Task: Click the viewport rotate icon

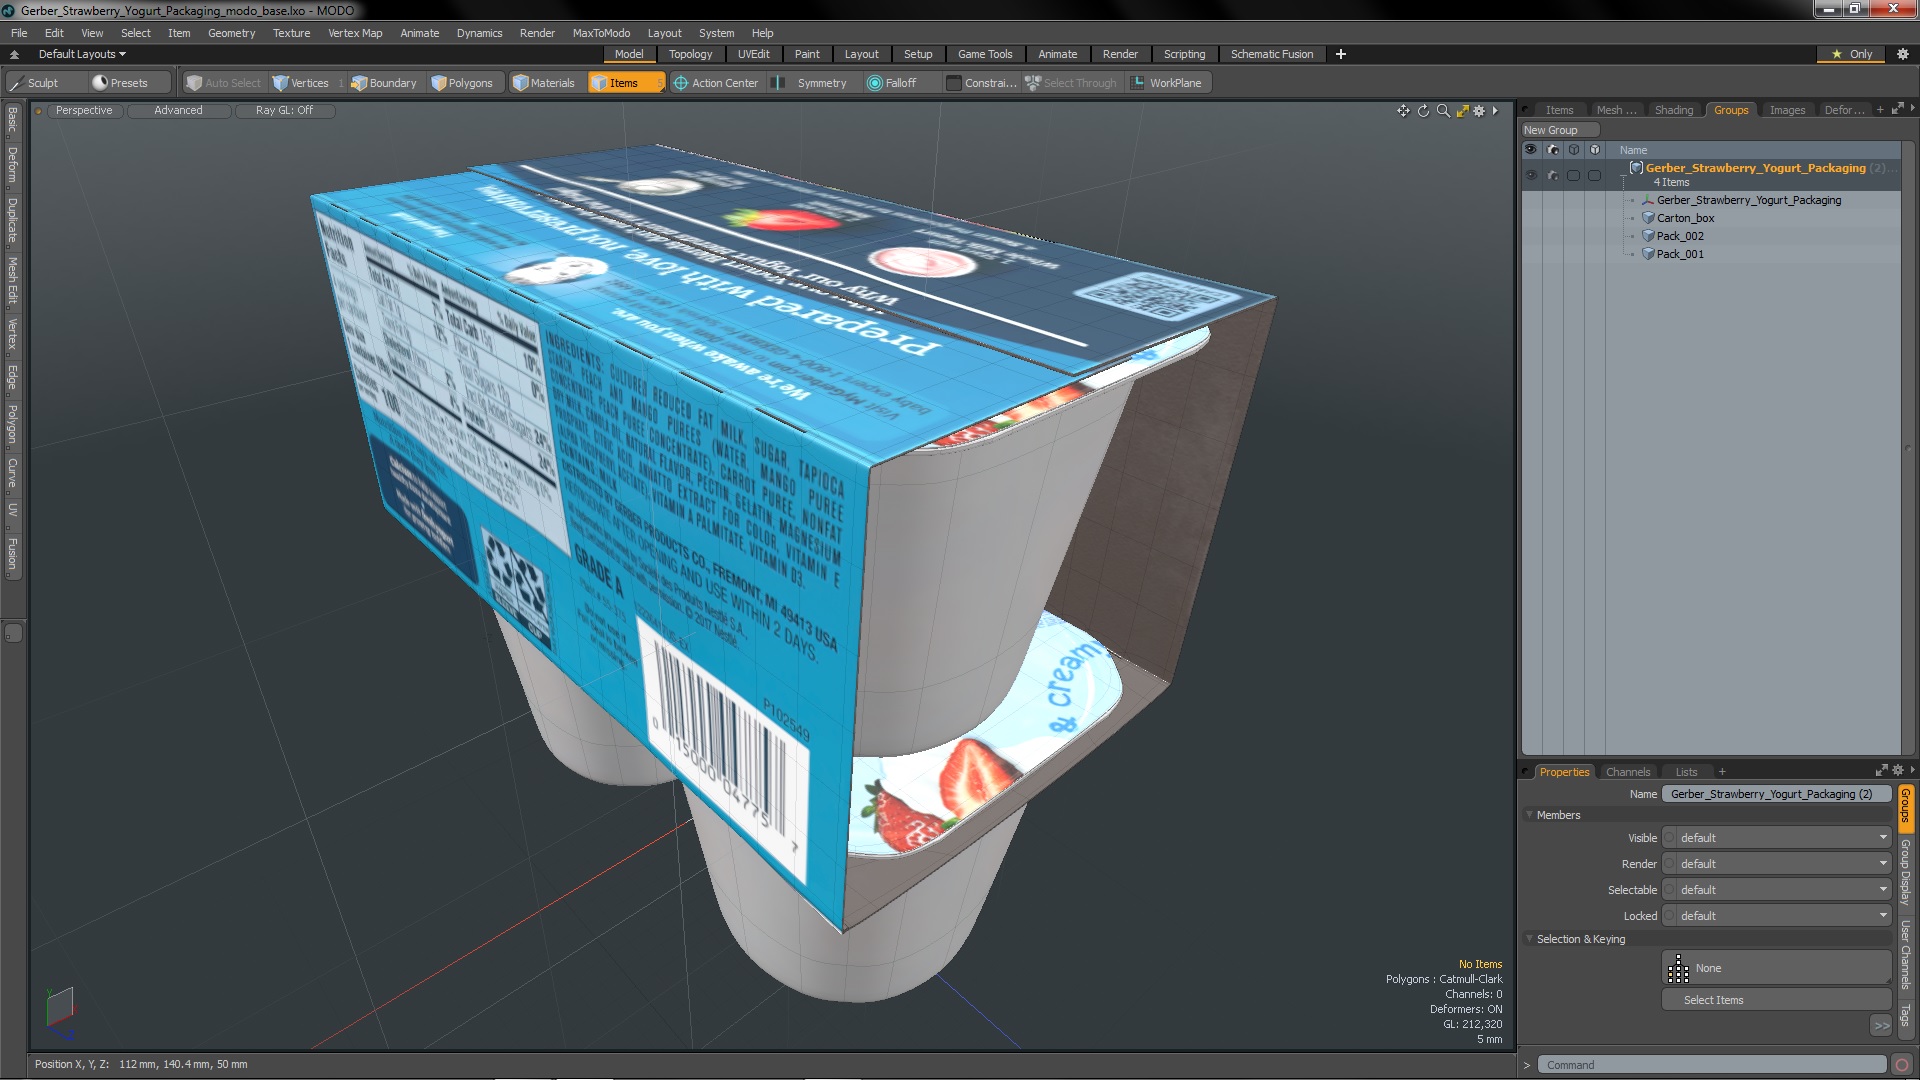Action: pyautogui.click(x=1423, y=111)
